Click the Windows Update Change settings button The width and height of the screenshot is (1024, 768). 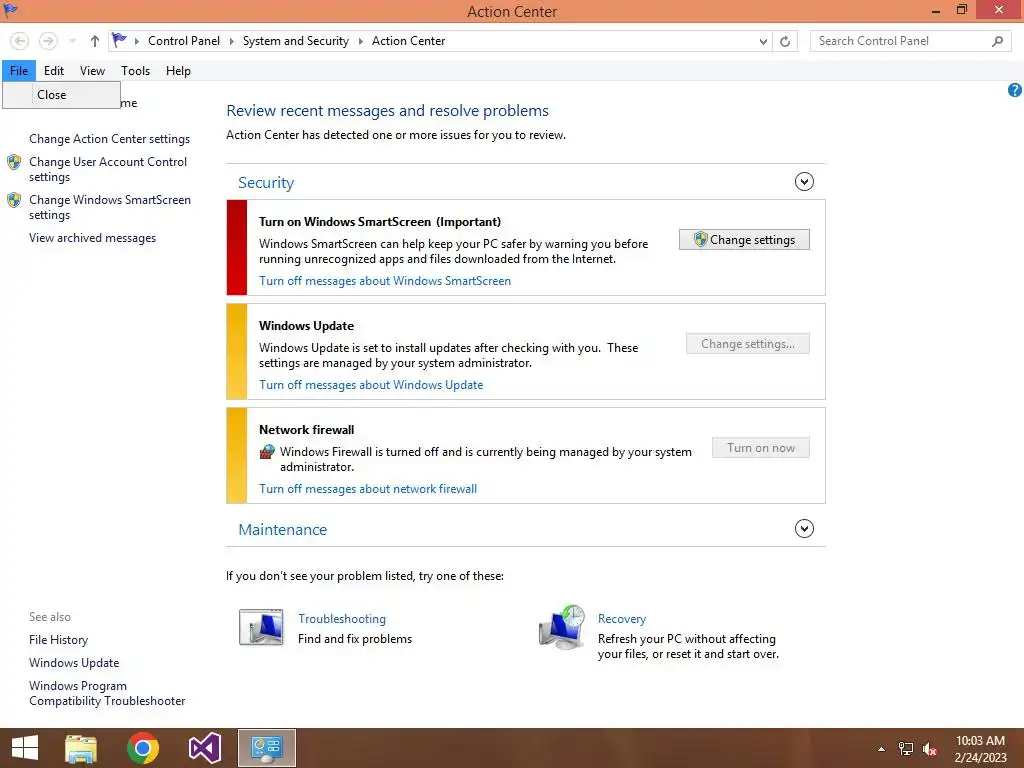pyautogui.click(x=747, y=344)
